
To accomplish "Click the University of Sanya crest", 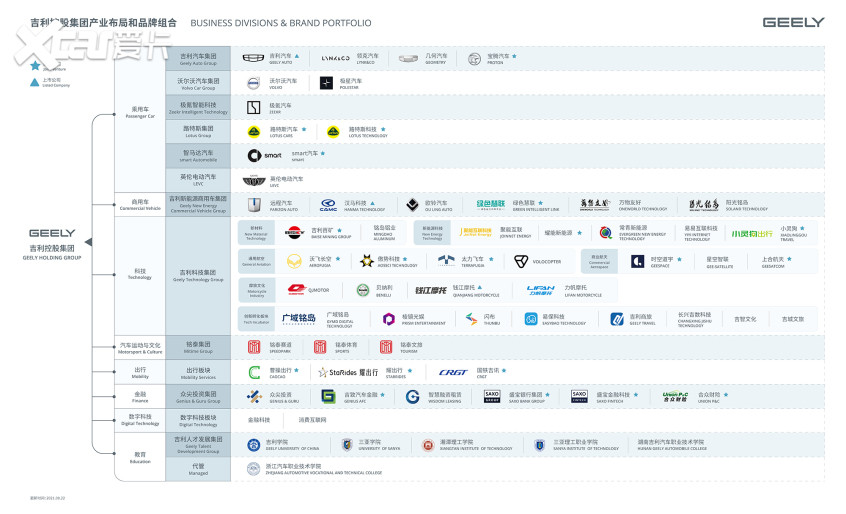I will point(347,445).
